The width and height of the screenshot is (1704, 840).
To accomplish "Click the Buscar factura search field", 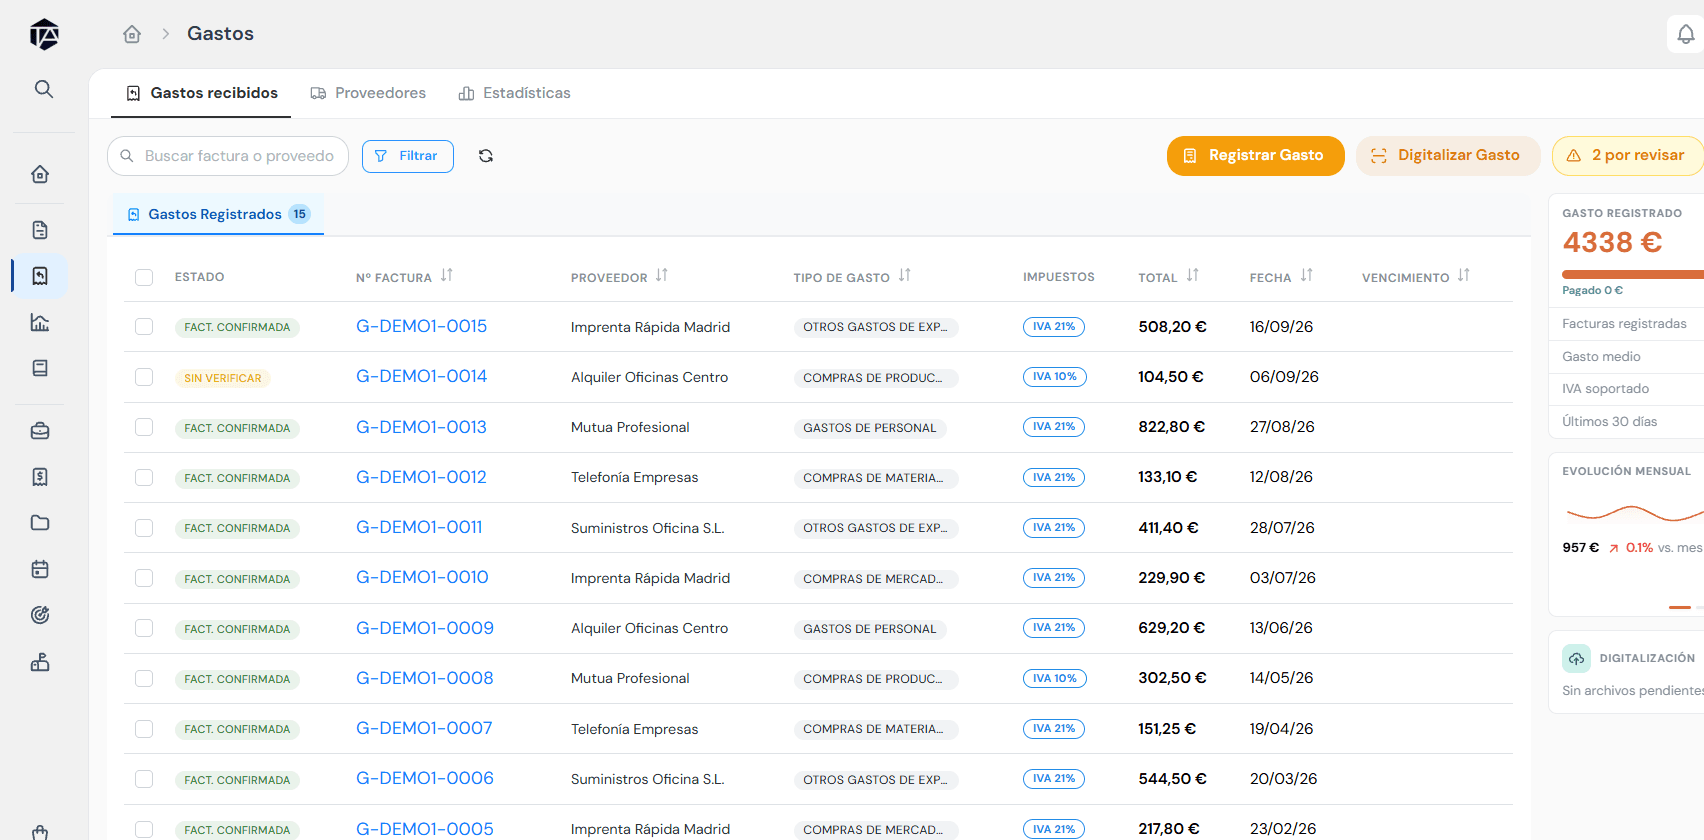I will tap(228, 156).
